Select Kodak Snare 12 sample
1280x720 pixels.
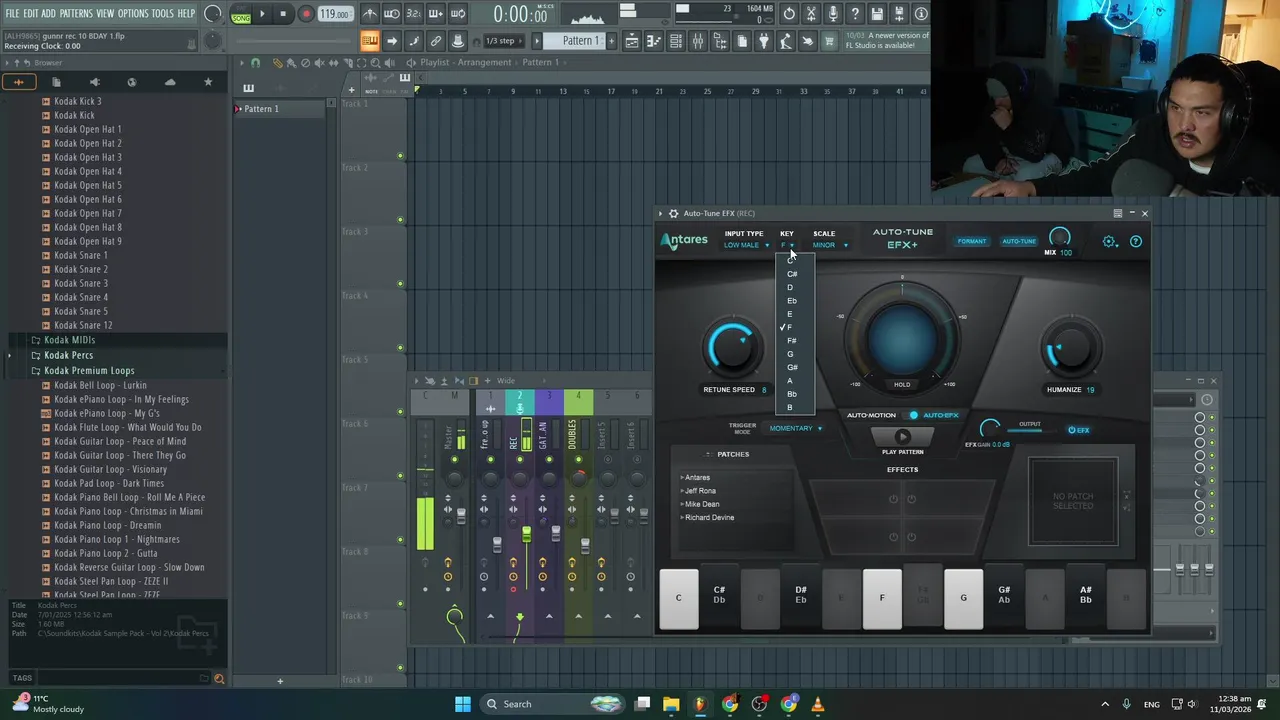83,325
